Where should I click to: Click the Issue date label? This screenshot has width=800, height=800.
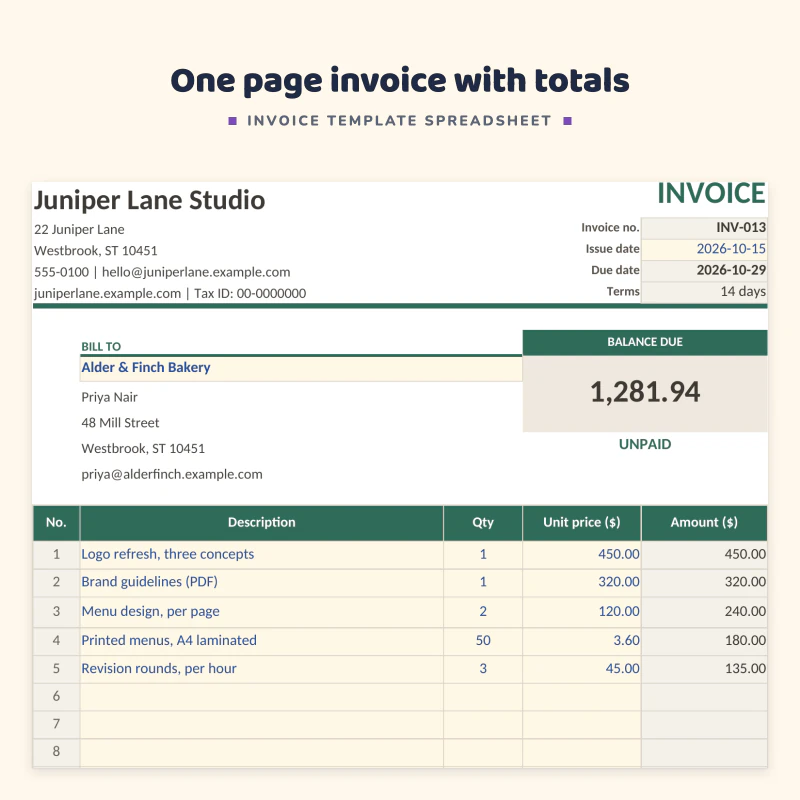(612, 249)
